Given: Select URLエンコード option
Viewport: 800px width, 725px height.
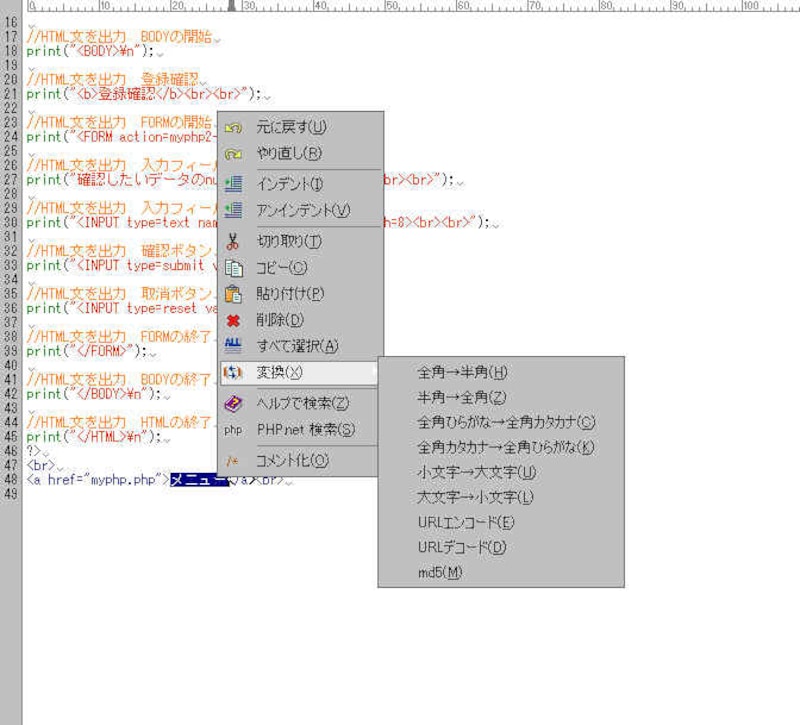Looking at the screenshot, I should point(466,522).
